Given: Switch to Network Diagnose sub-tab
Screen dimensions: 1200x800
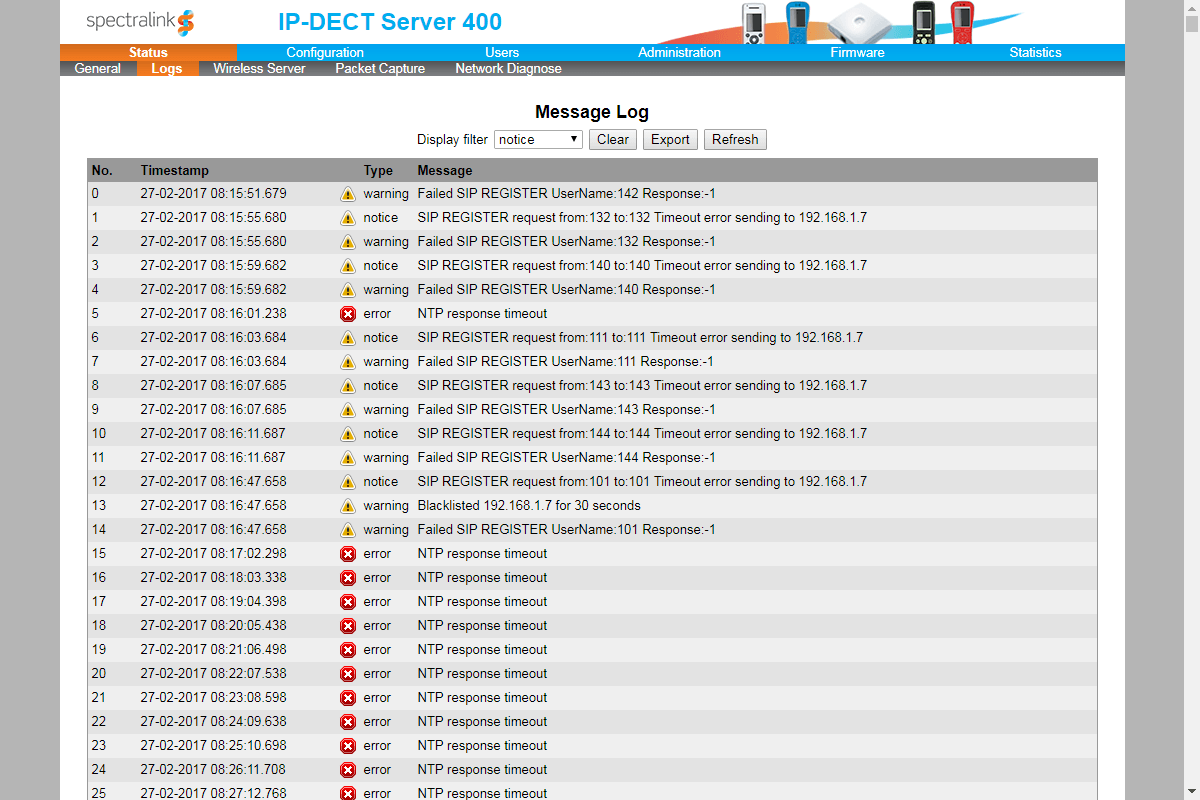Looking at the screenshot, I should click(x=508, y=69).
